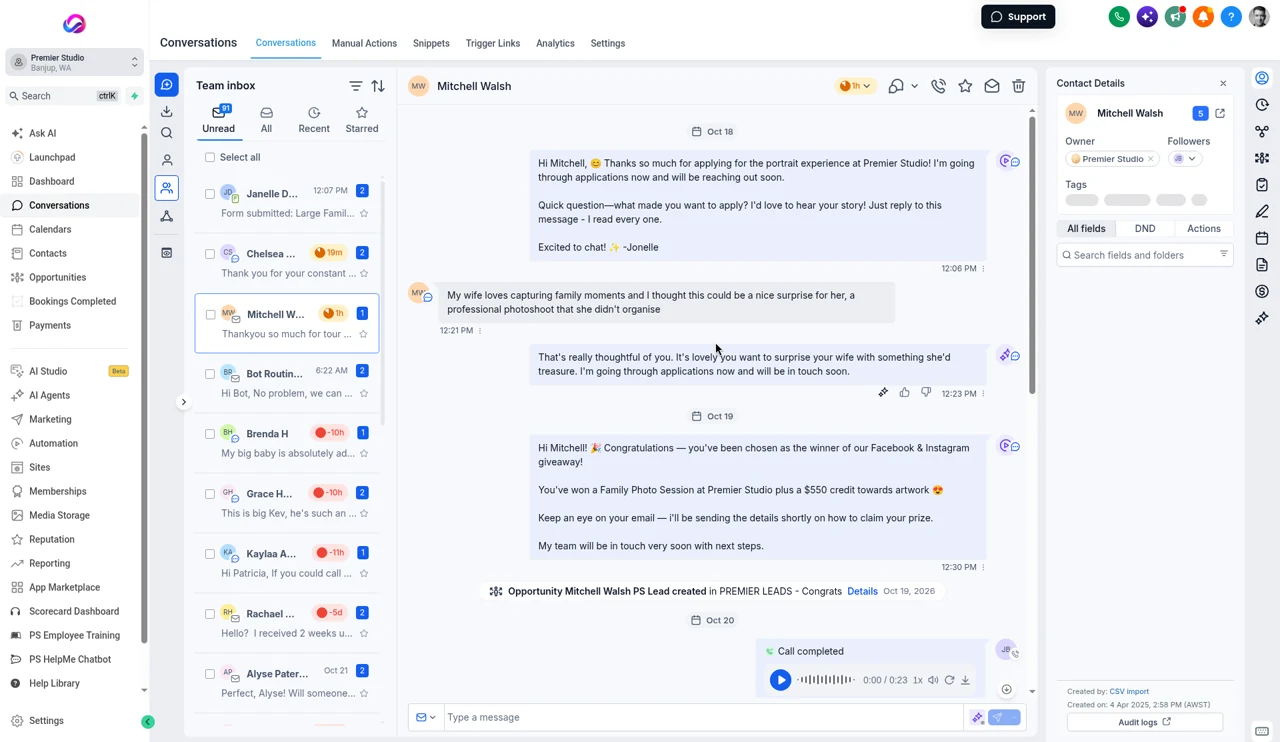Switch to the Manual Actions tab

pyautogui.click(x=364, y=43)
